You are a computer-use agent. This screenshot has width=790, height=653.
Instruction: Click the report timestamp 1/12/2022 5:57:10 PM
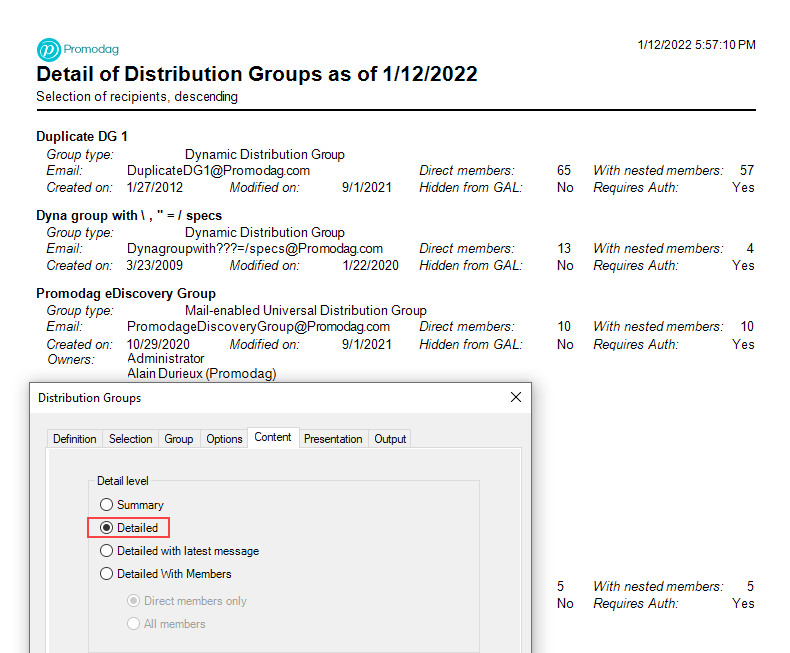[697, 45]
